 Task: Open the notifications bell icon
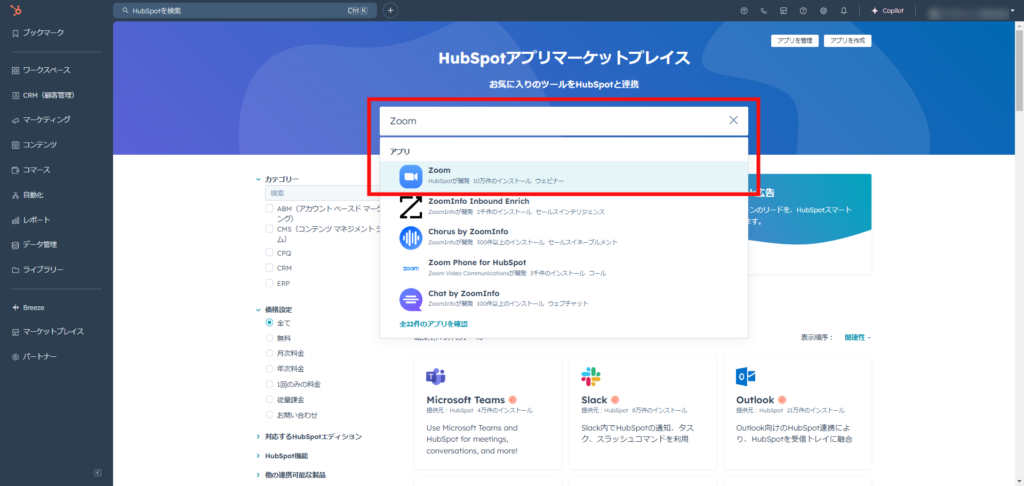click(843, 10)
